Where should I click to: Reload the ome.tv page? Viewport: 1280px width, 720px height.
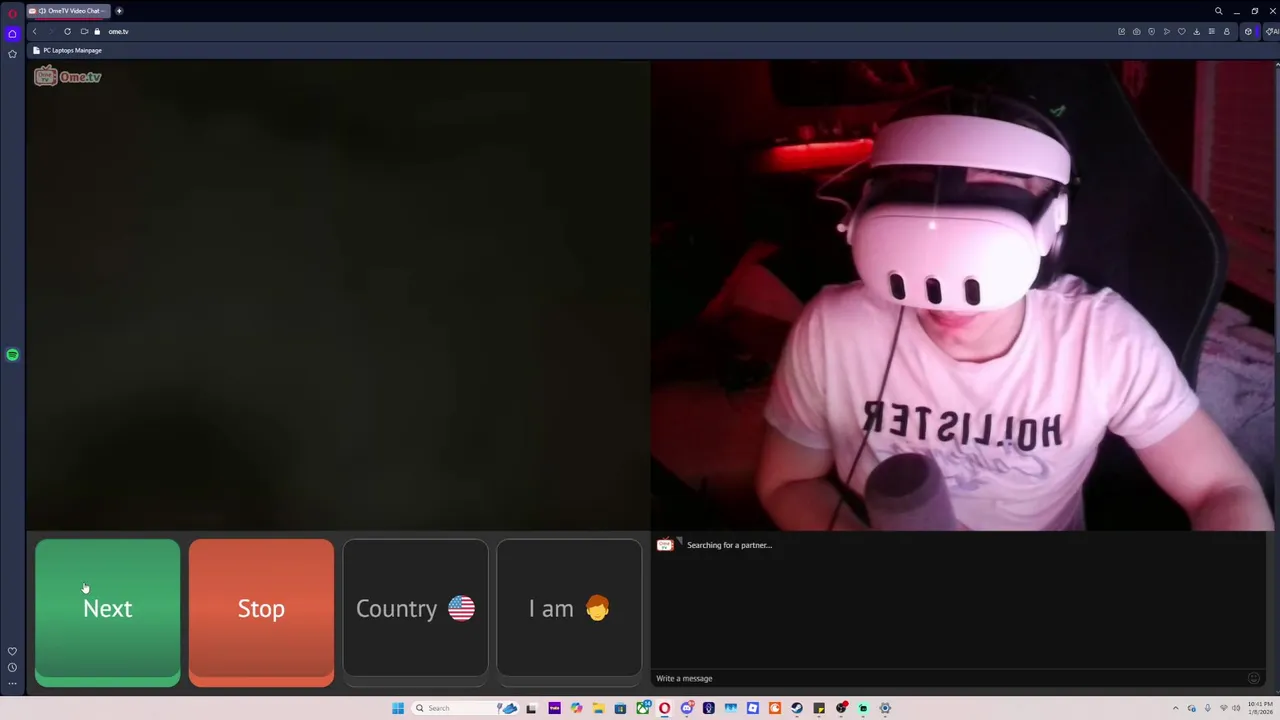click(67, 31)
